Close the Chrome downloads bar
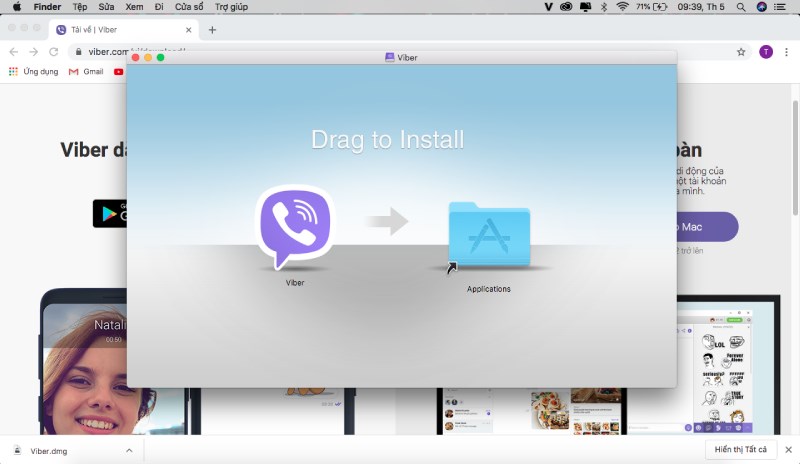Image resolution: width=800 pixels, height=464 pixels. (x=788, y=450)
